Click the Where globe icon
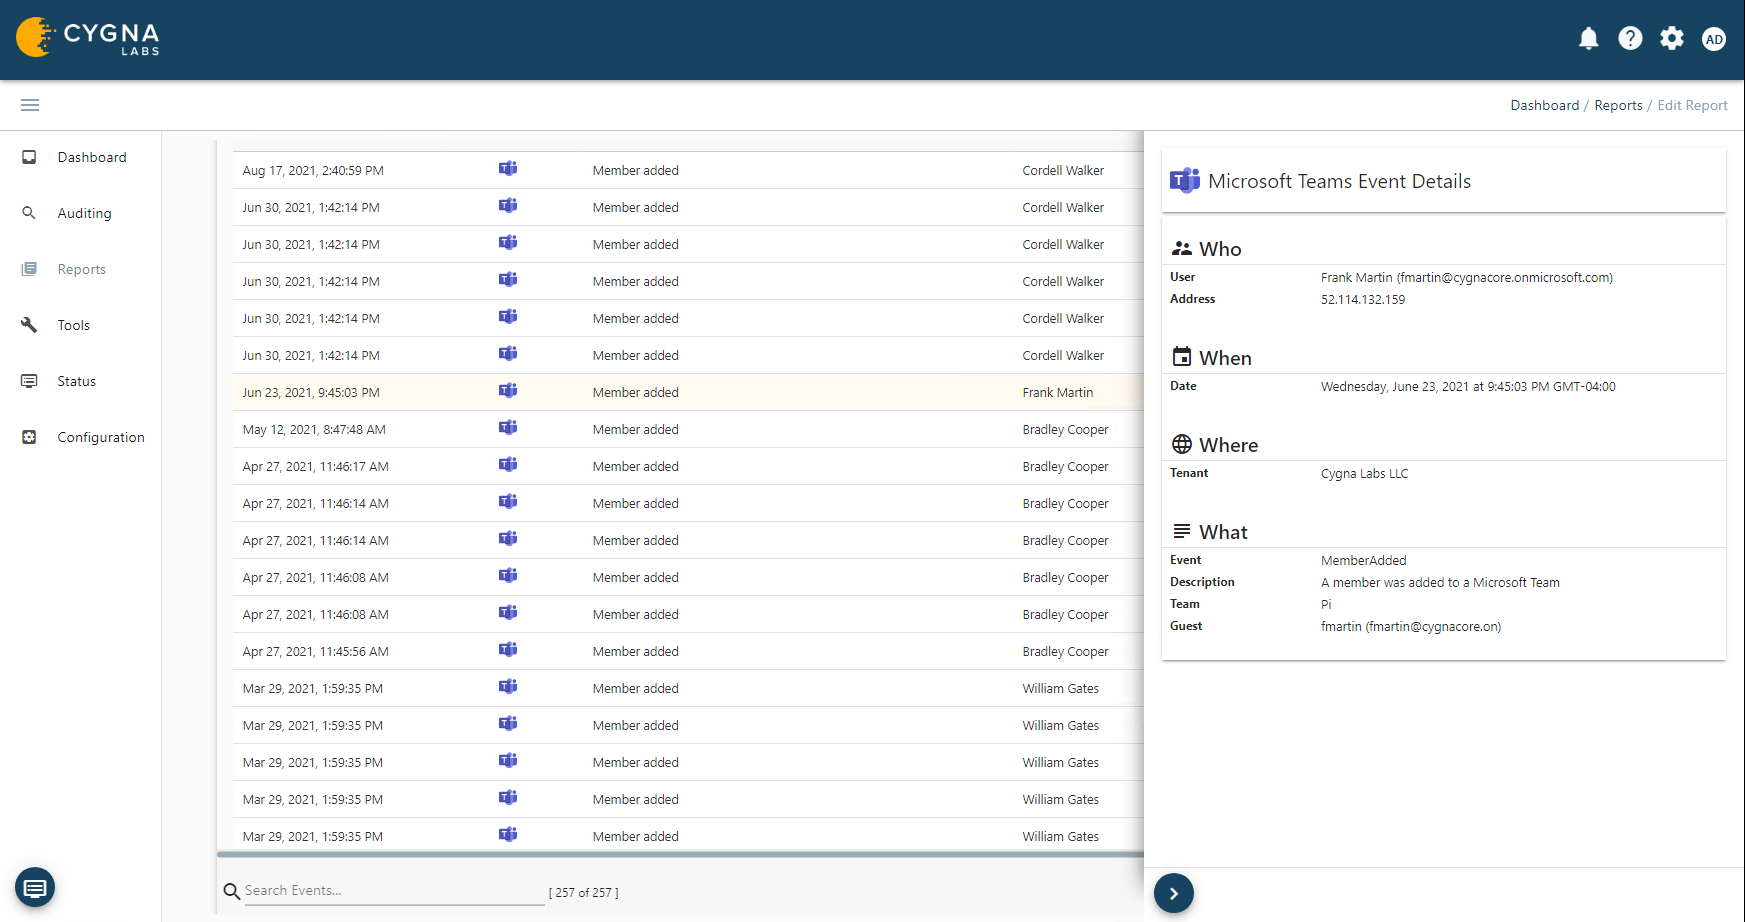This screenshot has height=922, width=1745. pos(1182,444)
